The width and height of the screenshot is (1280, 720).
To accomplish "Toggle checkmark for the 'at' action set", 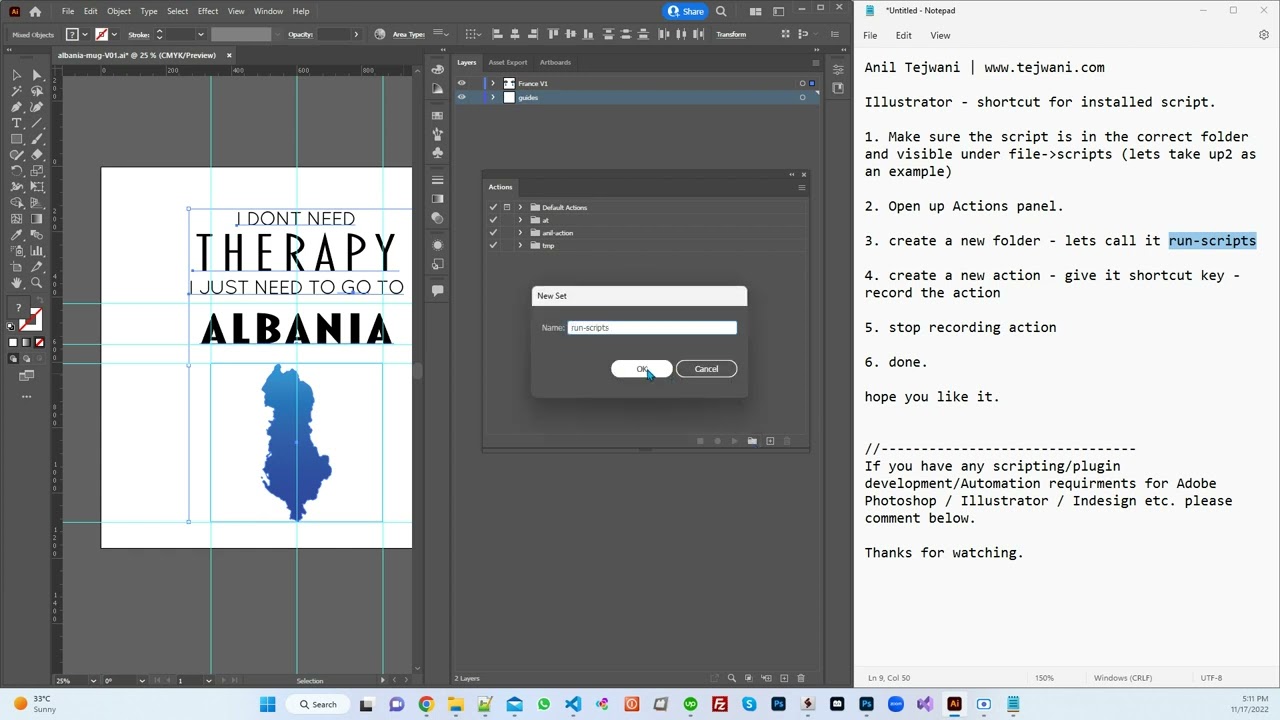I will (493, 220).
